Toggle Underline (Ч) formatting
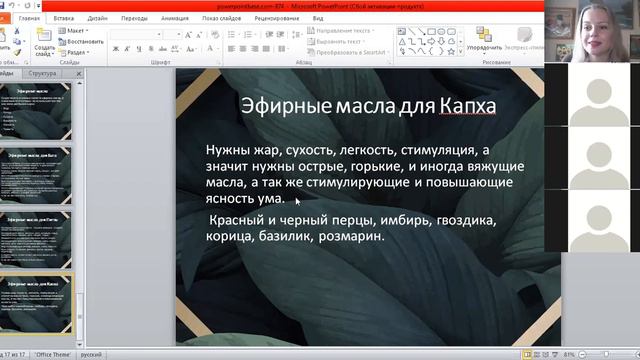This screenshot has width=640, height=360. coord(139,49)
